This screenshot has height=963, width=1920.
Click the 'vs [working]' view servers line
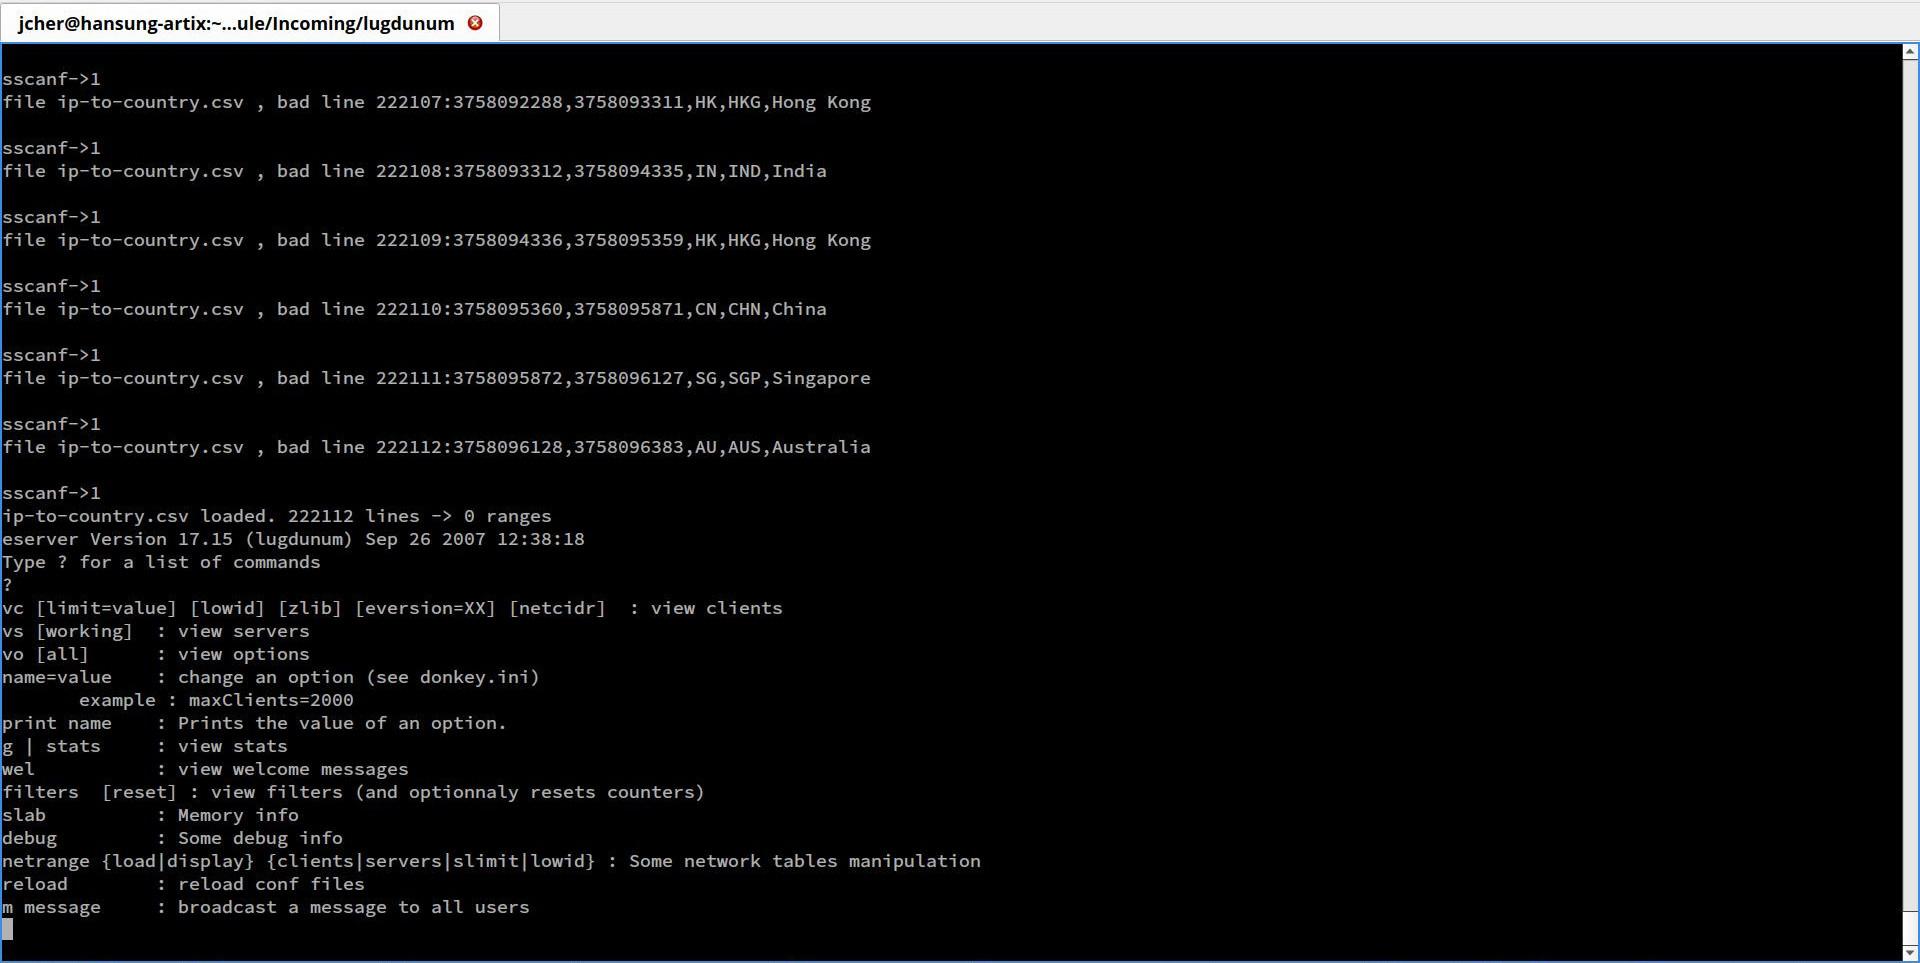[x=156, y=631]
